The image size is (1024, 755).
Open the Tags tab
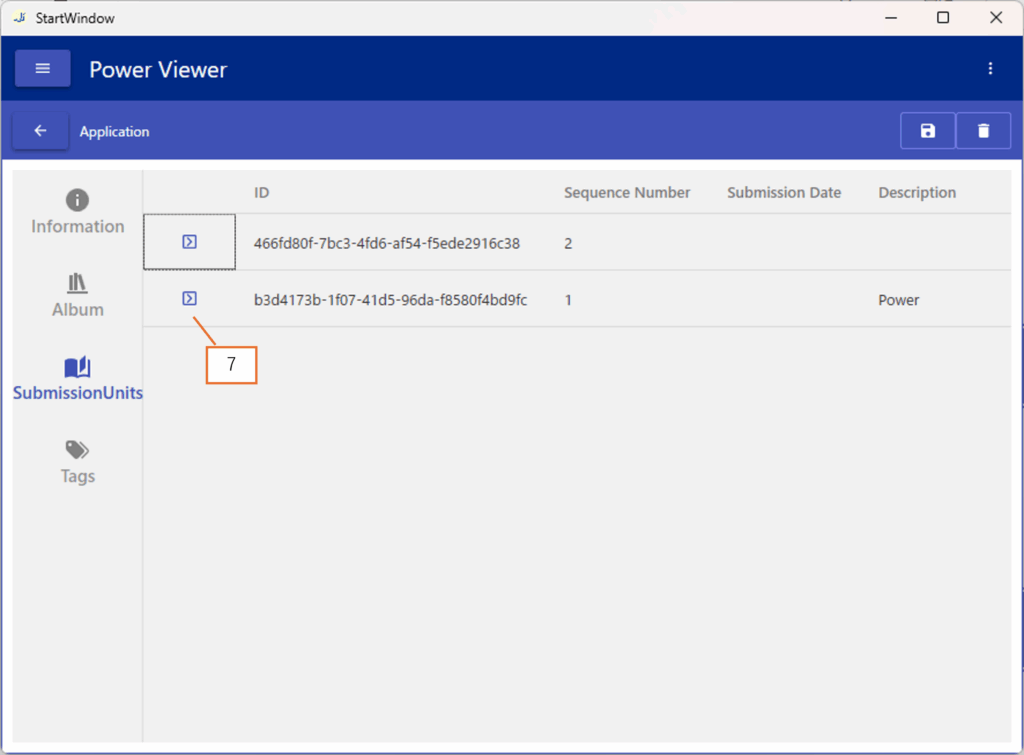coord(77,461)
